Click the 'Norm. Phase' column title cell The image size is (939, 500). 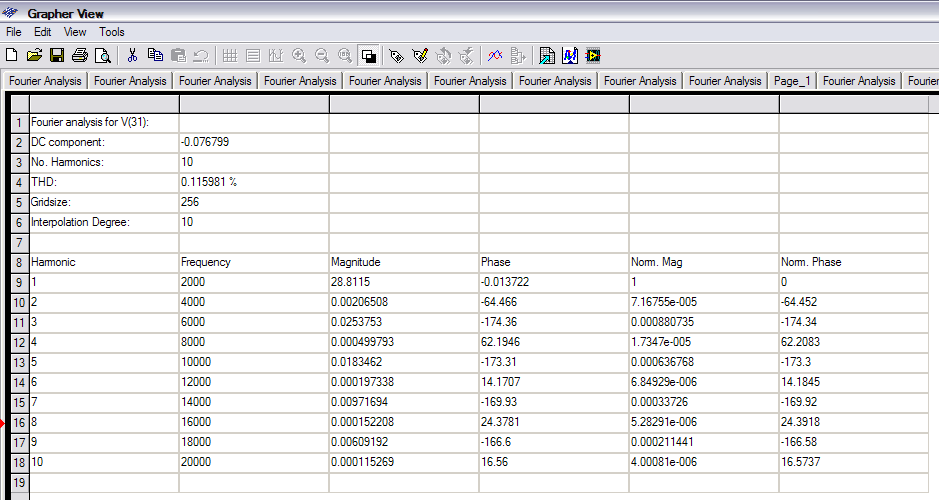tap(854, 262)
